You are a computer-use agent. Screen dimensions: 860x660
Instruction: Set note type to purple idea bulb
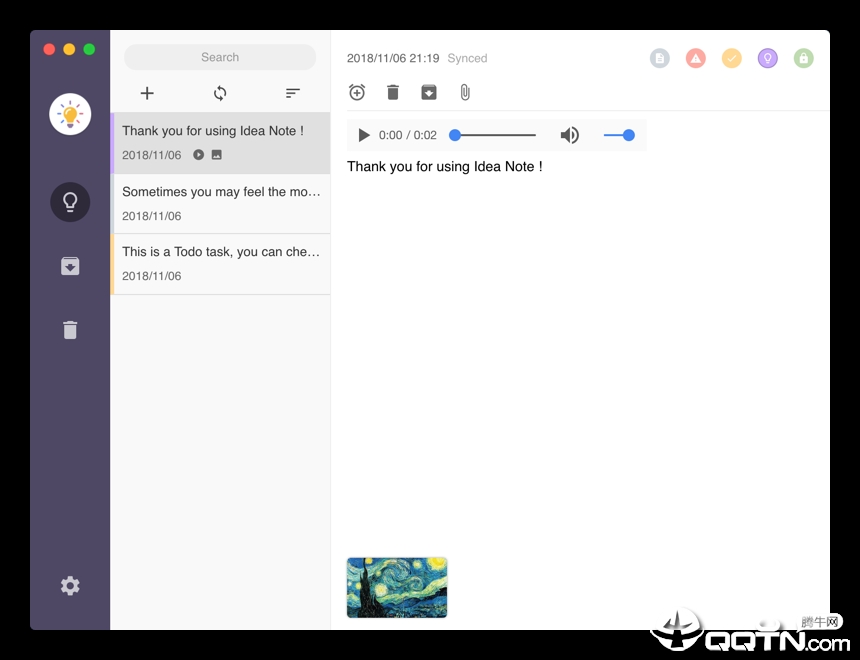[x=768, y=58]
